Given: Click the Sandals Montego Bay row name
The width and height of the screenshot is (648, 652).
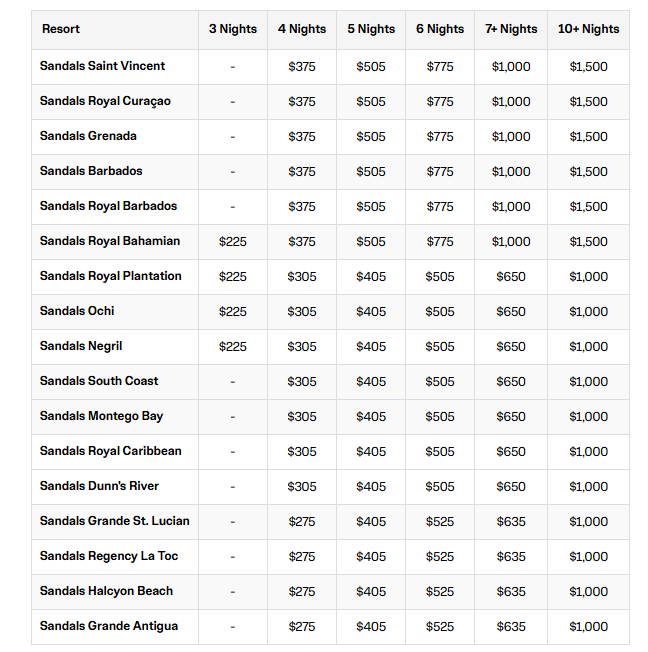Looking at the screenshot, I should point(101,416).
